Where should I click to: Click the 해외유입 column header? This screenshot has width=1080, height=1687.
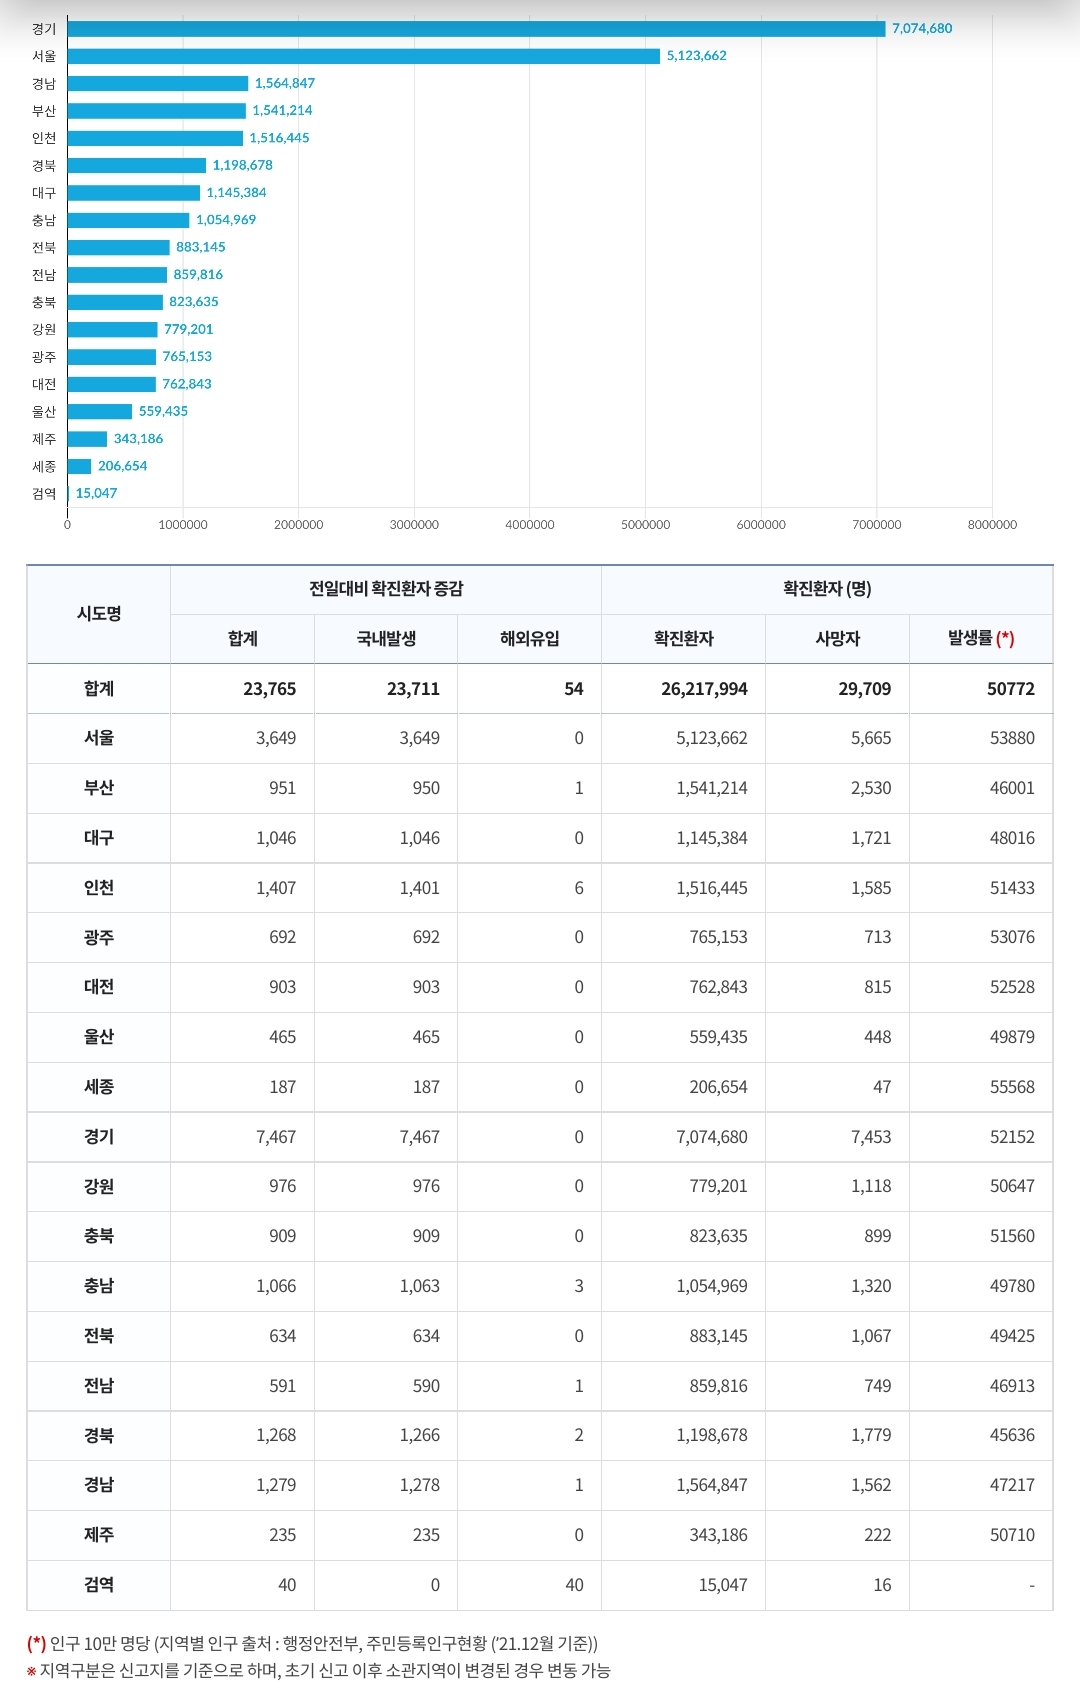tap(530, 638)
